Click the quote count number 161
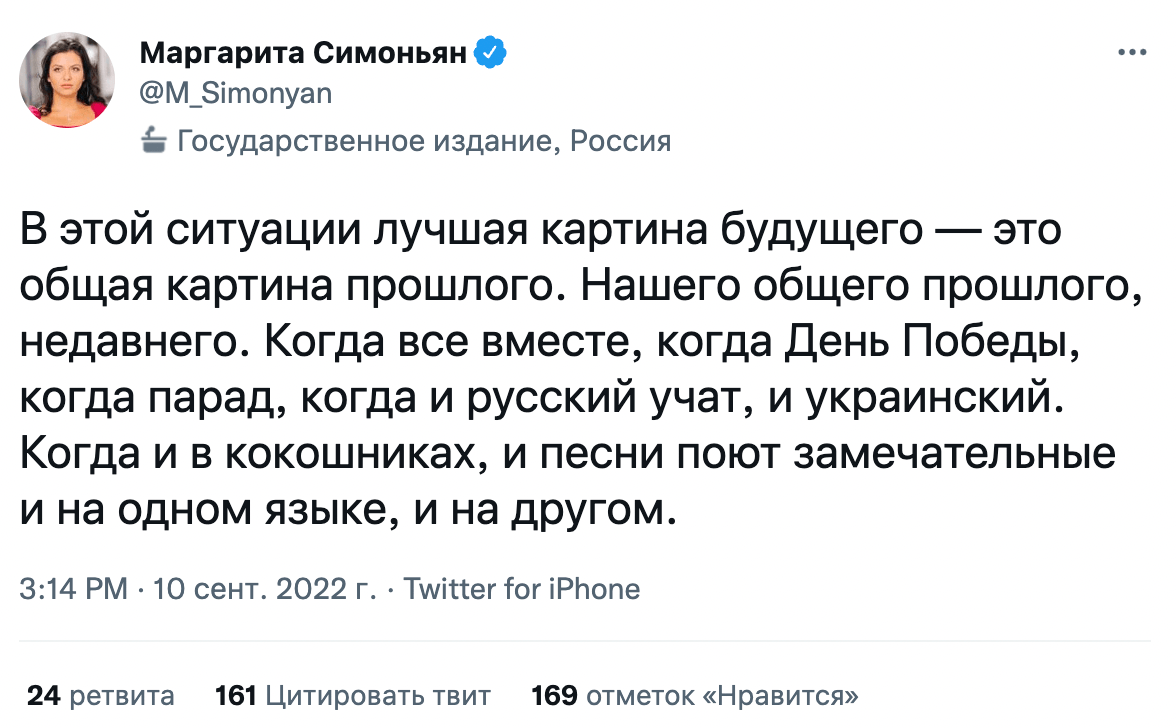Viewport: 1176px width, 728px height. [236, 695]
